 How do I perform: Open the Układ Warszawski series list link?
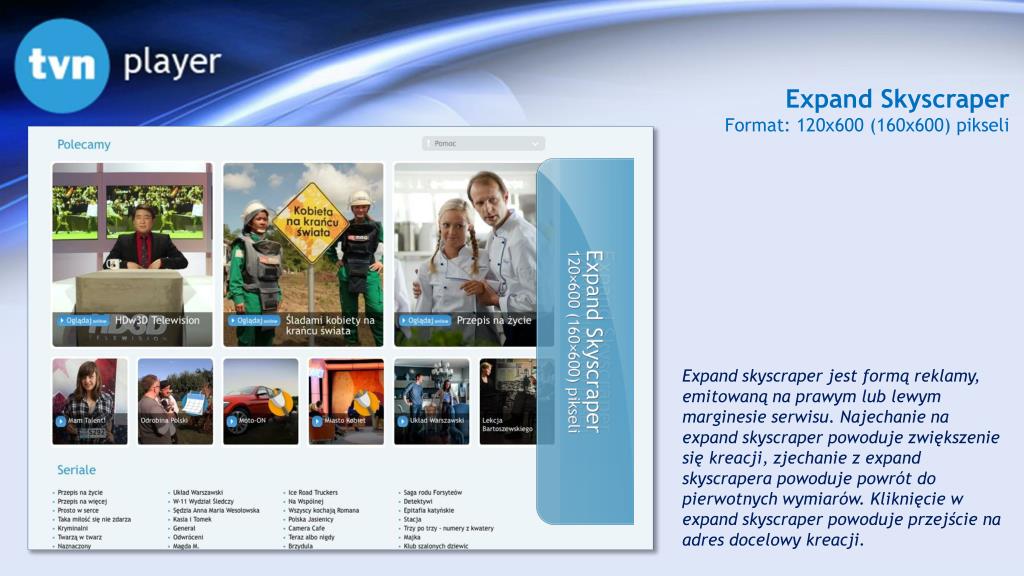[198, 492]
